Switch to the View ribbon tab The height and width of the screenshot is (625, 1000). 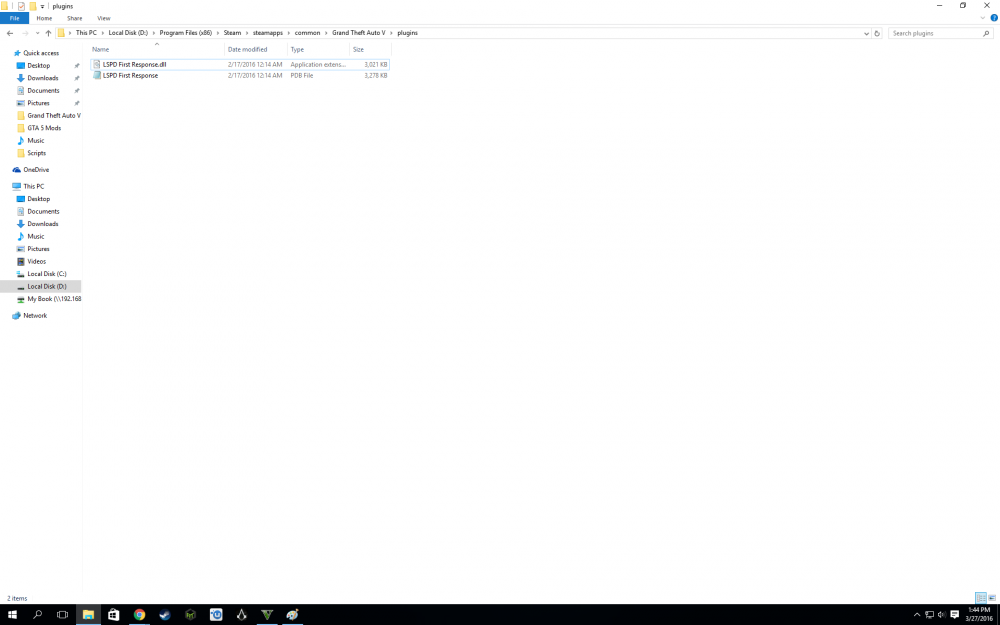click(104, 17)
